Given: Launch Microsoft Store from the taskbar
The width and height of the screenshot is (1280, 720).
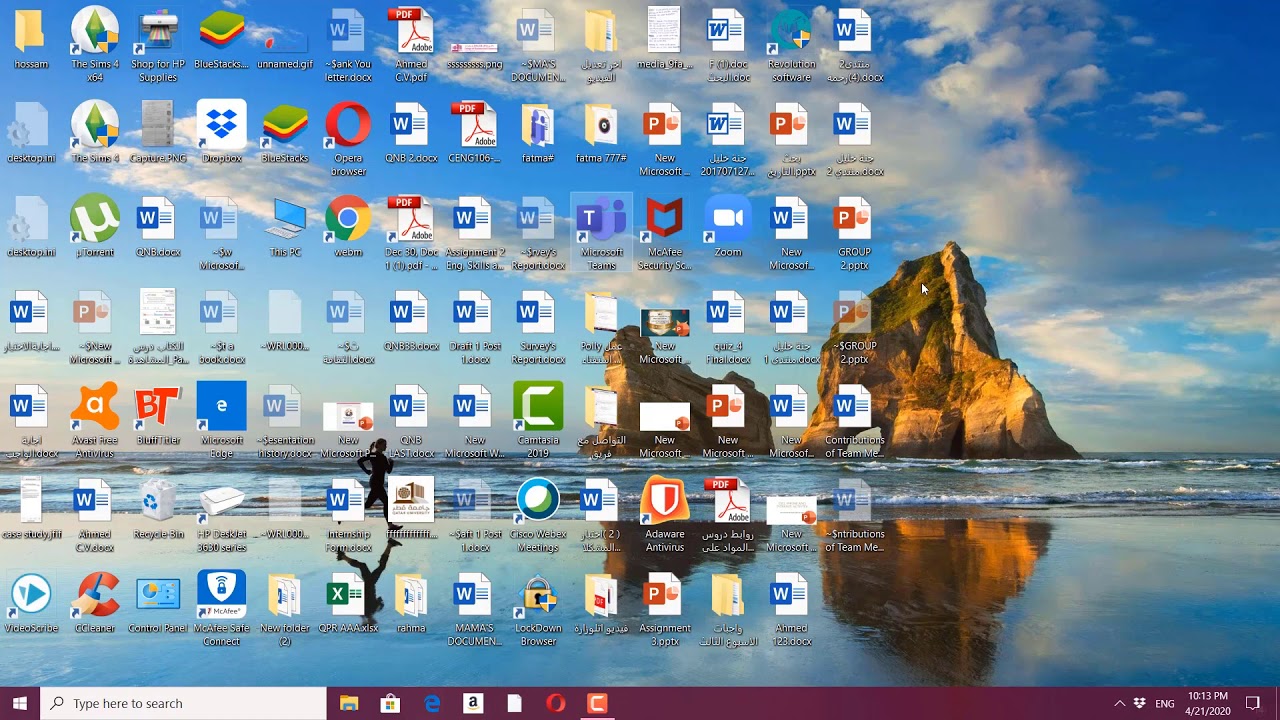Looking at the screenshot, I should coord(390,703).
